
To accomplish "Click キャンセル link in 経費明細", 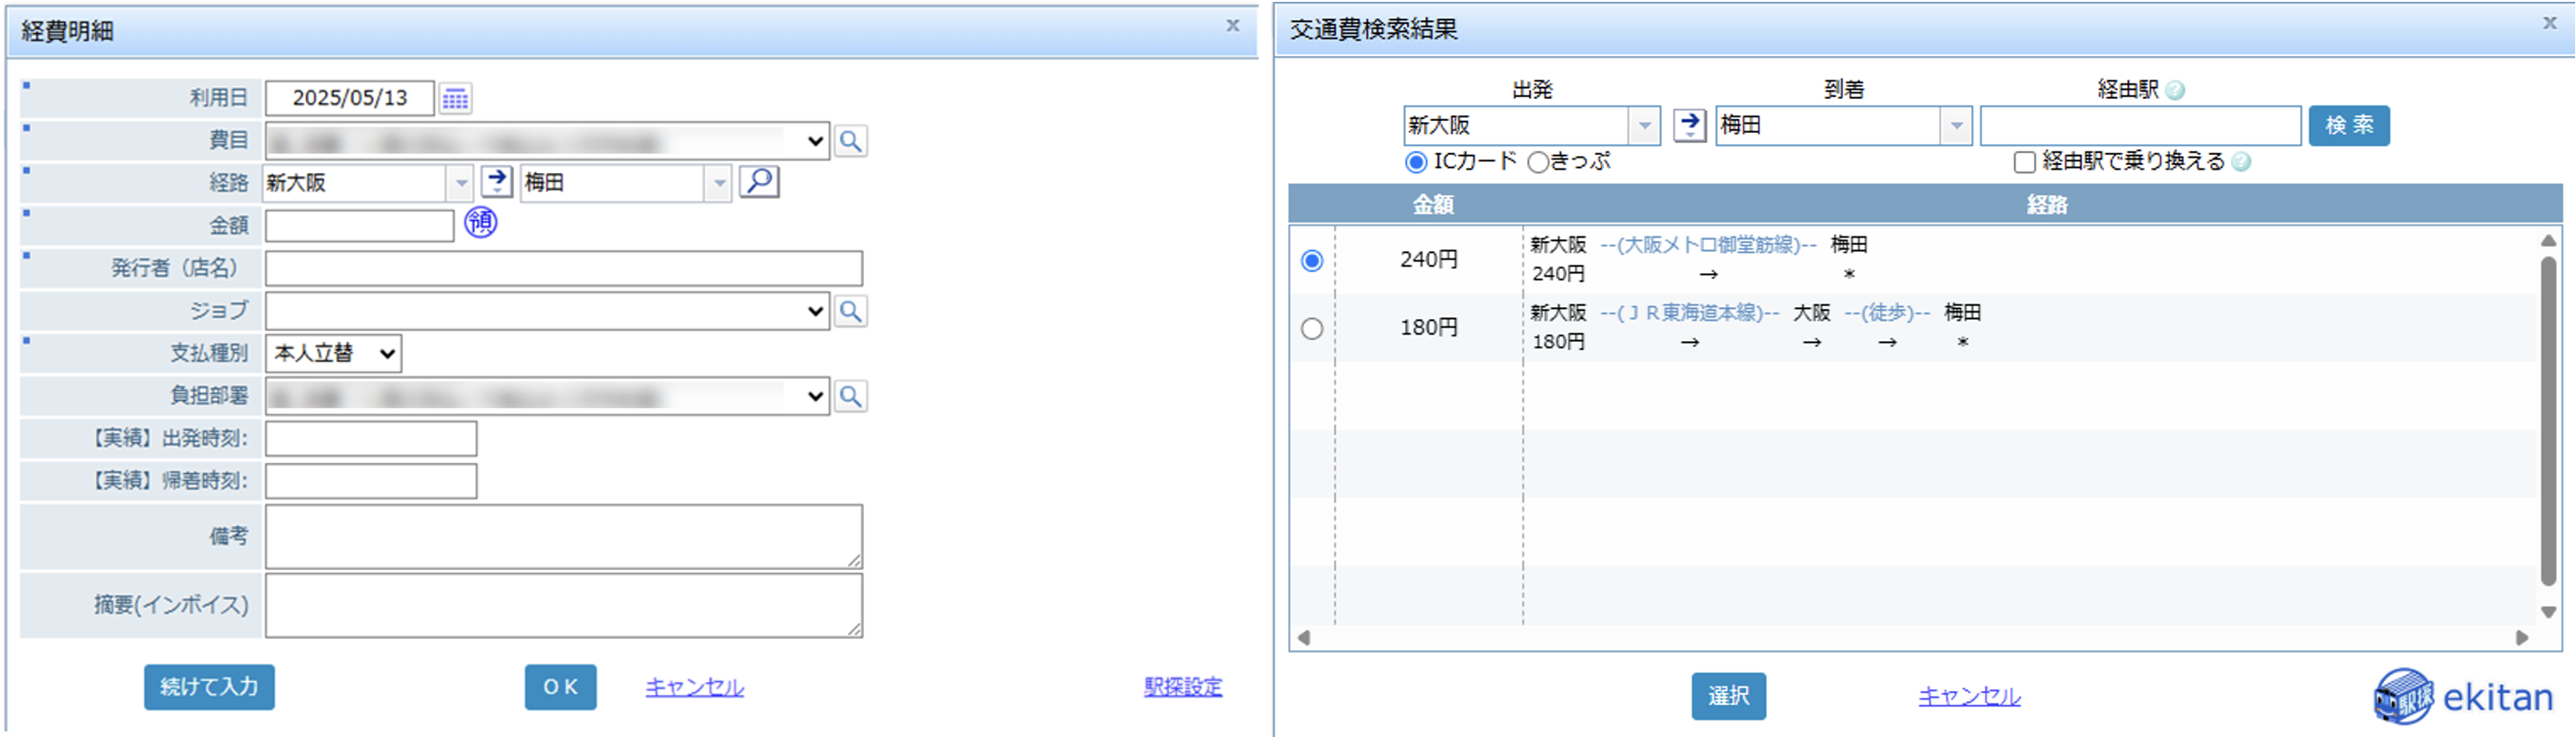I will coord(694,687).
